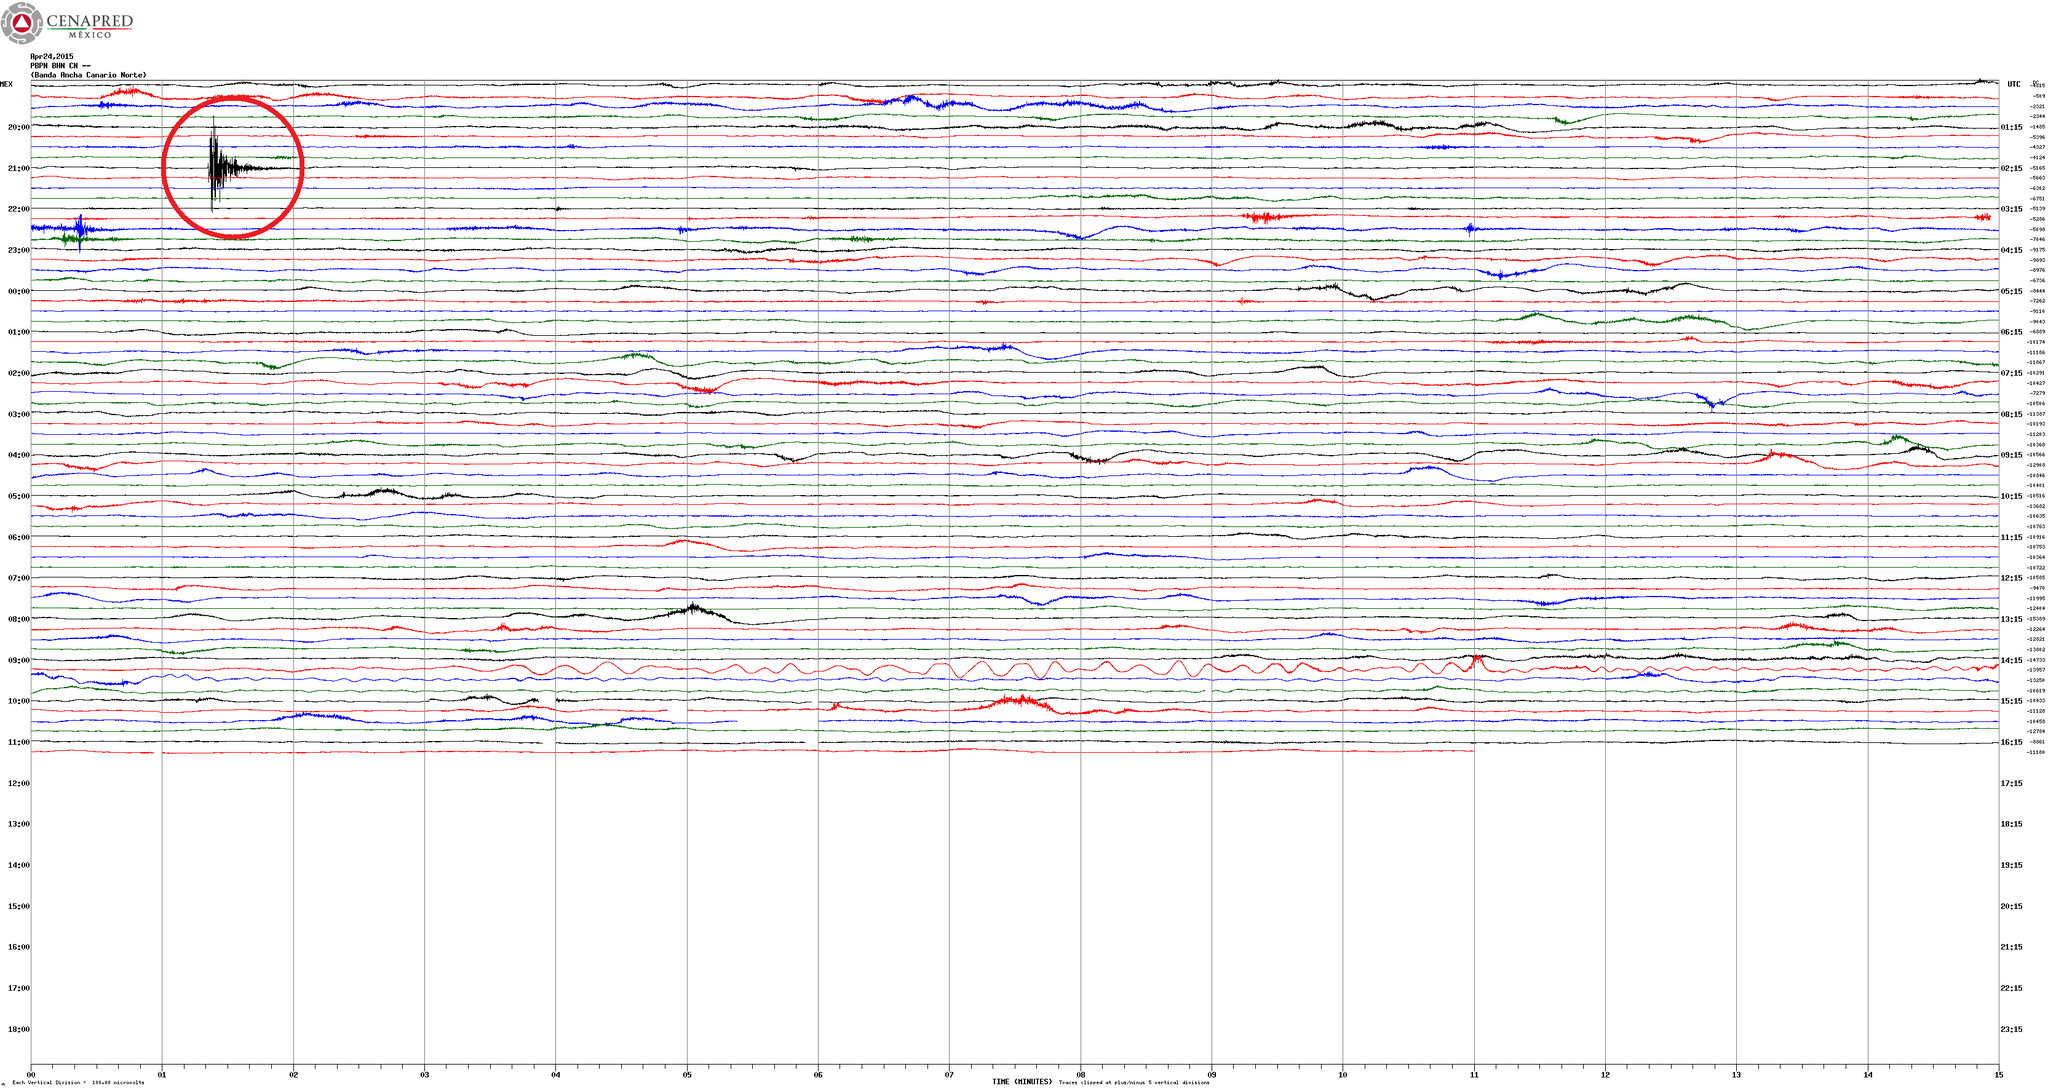Select the 09:00 local time row label
Screen dimensions: 2048x1091
18,660
